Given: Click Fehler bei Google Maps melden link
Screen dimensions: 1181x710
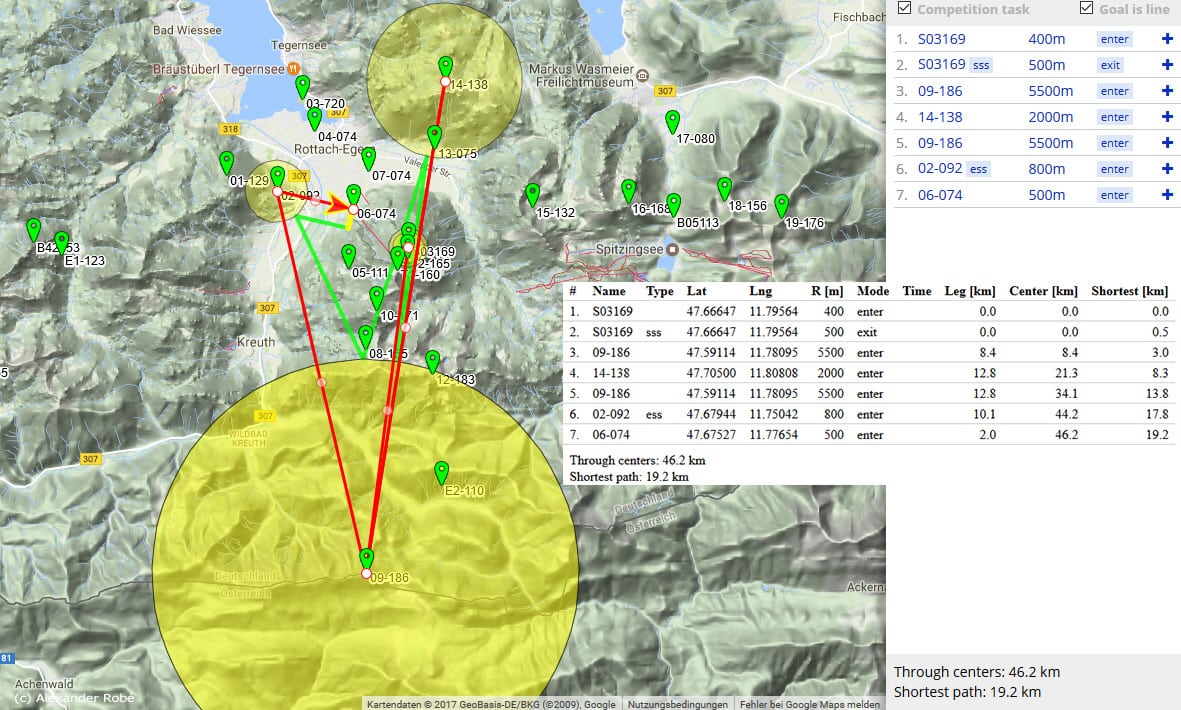Looking at the screenshot, I should tap(810, 704).
